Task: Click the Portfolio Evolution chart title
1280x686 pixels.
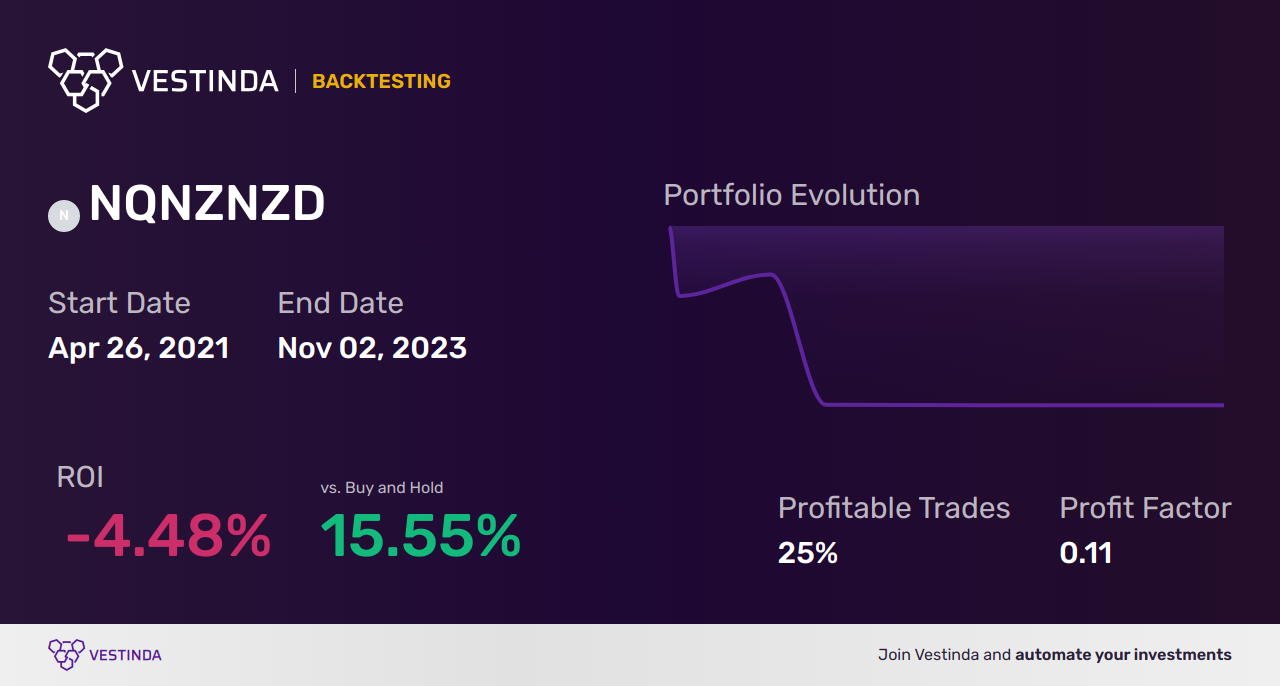Action: tap(792, 195)
